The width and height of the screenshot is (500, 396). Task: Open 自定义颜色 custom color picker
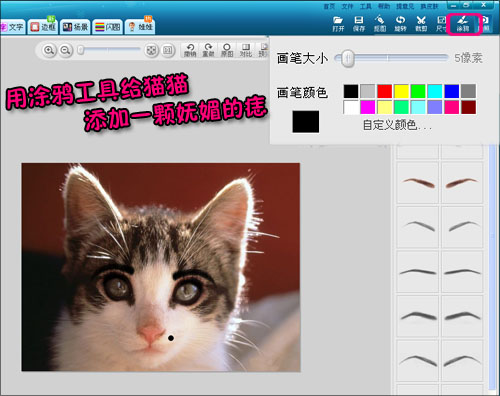click(397, 125)
